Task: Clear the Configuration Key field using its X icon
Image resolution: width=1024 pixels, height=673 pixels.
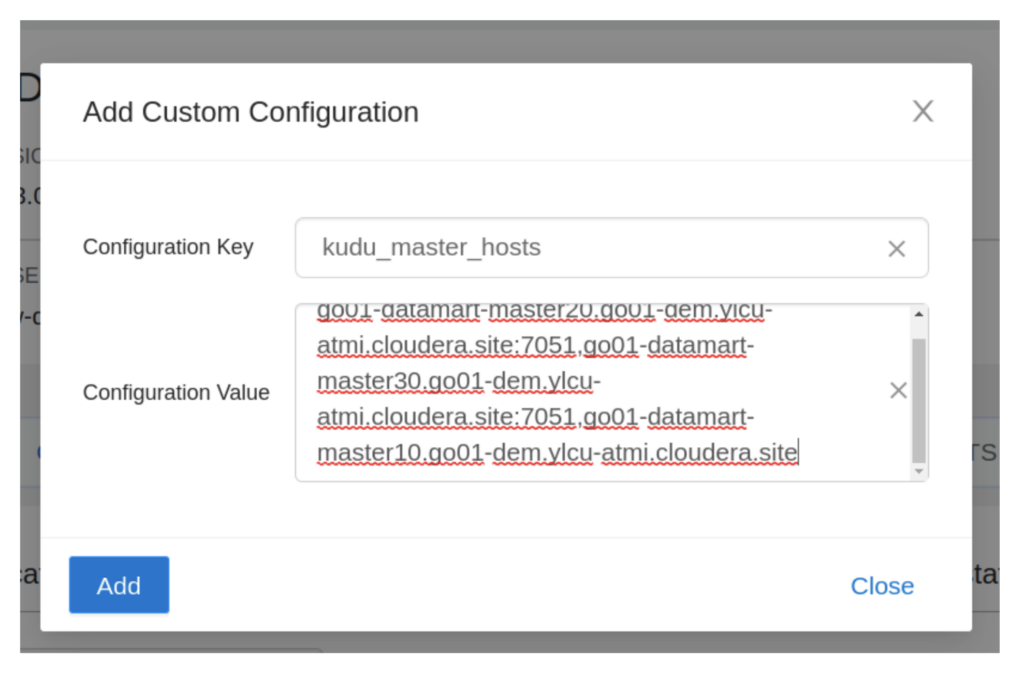Action: point(896,248)
